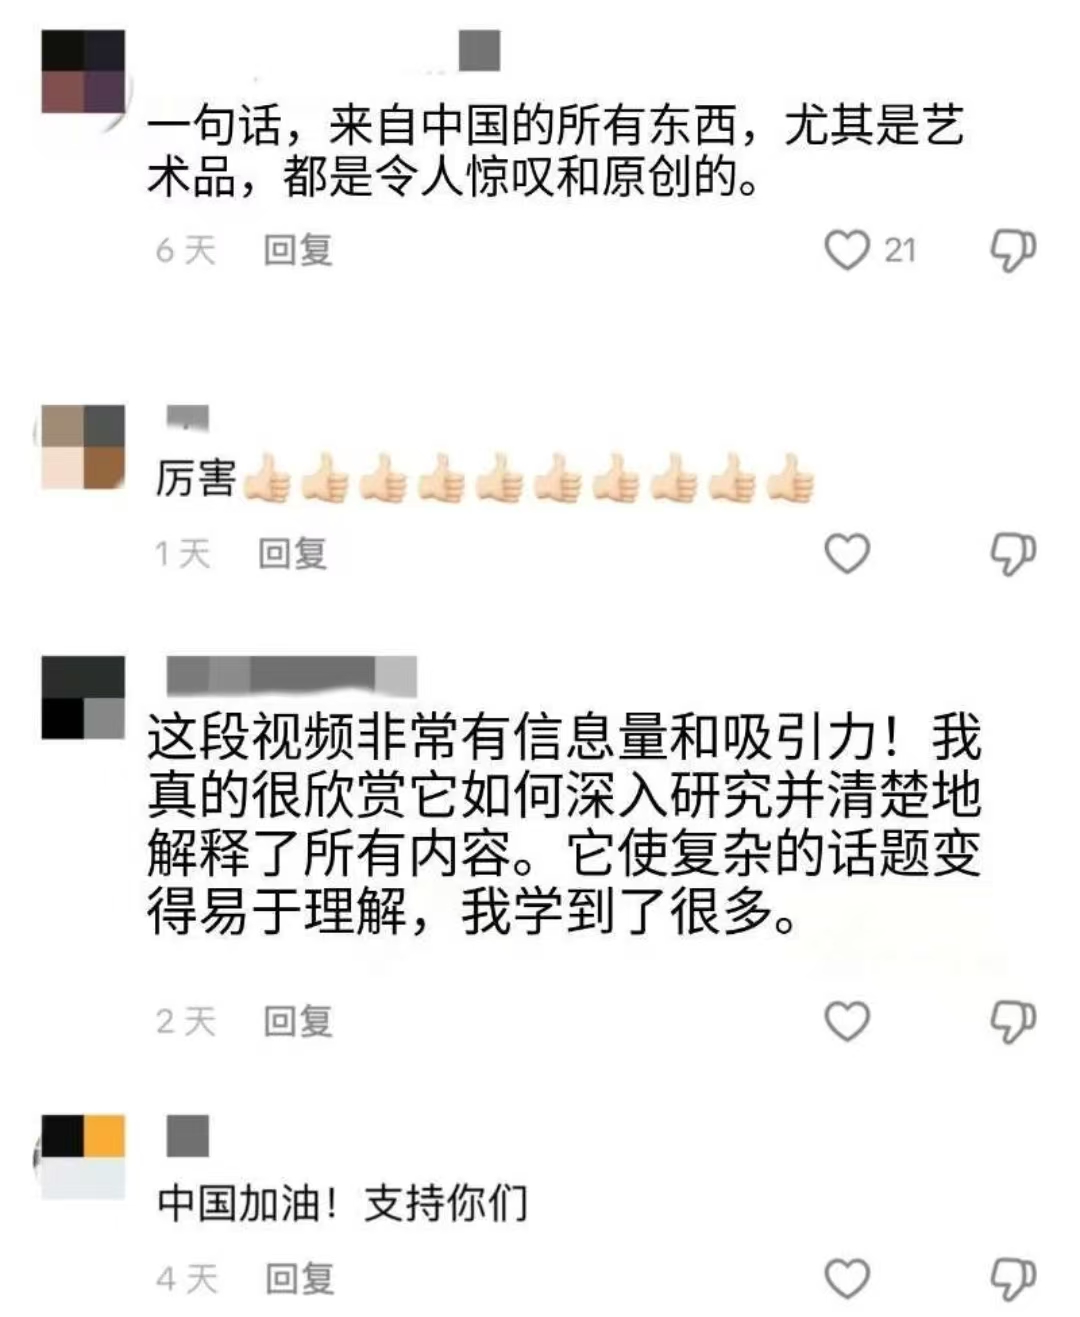Like the comment about informative video
The image size is (1080, 1317).
[x=846, y=1021]
